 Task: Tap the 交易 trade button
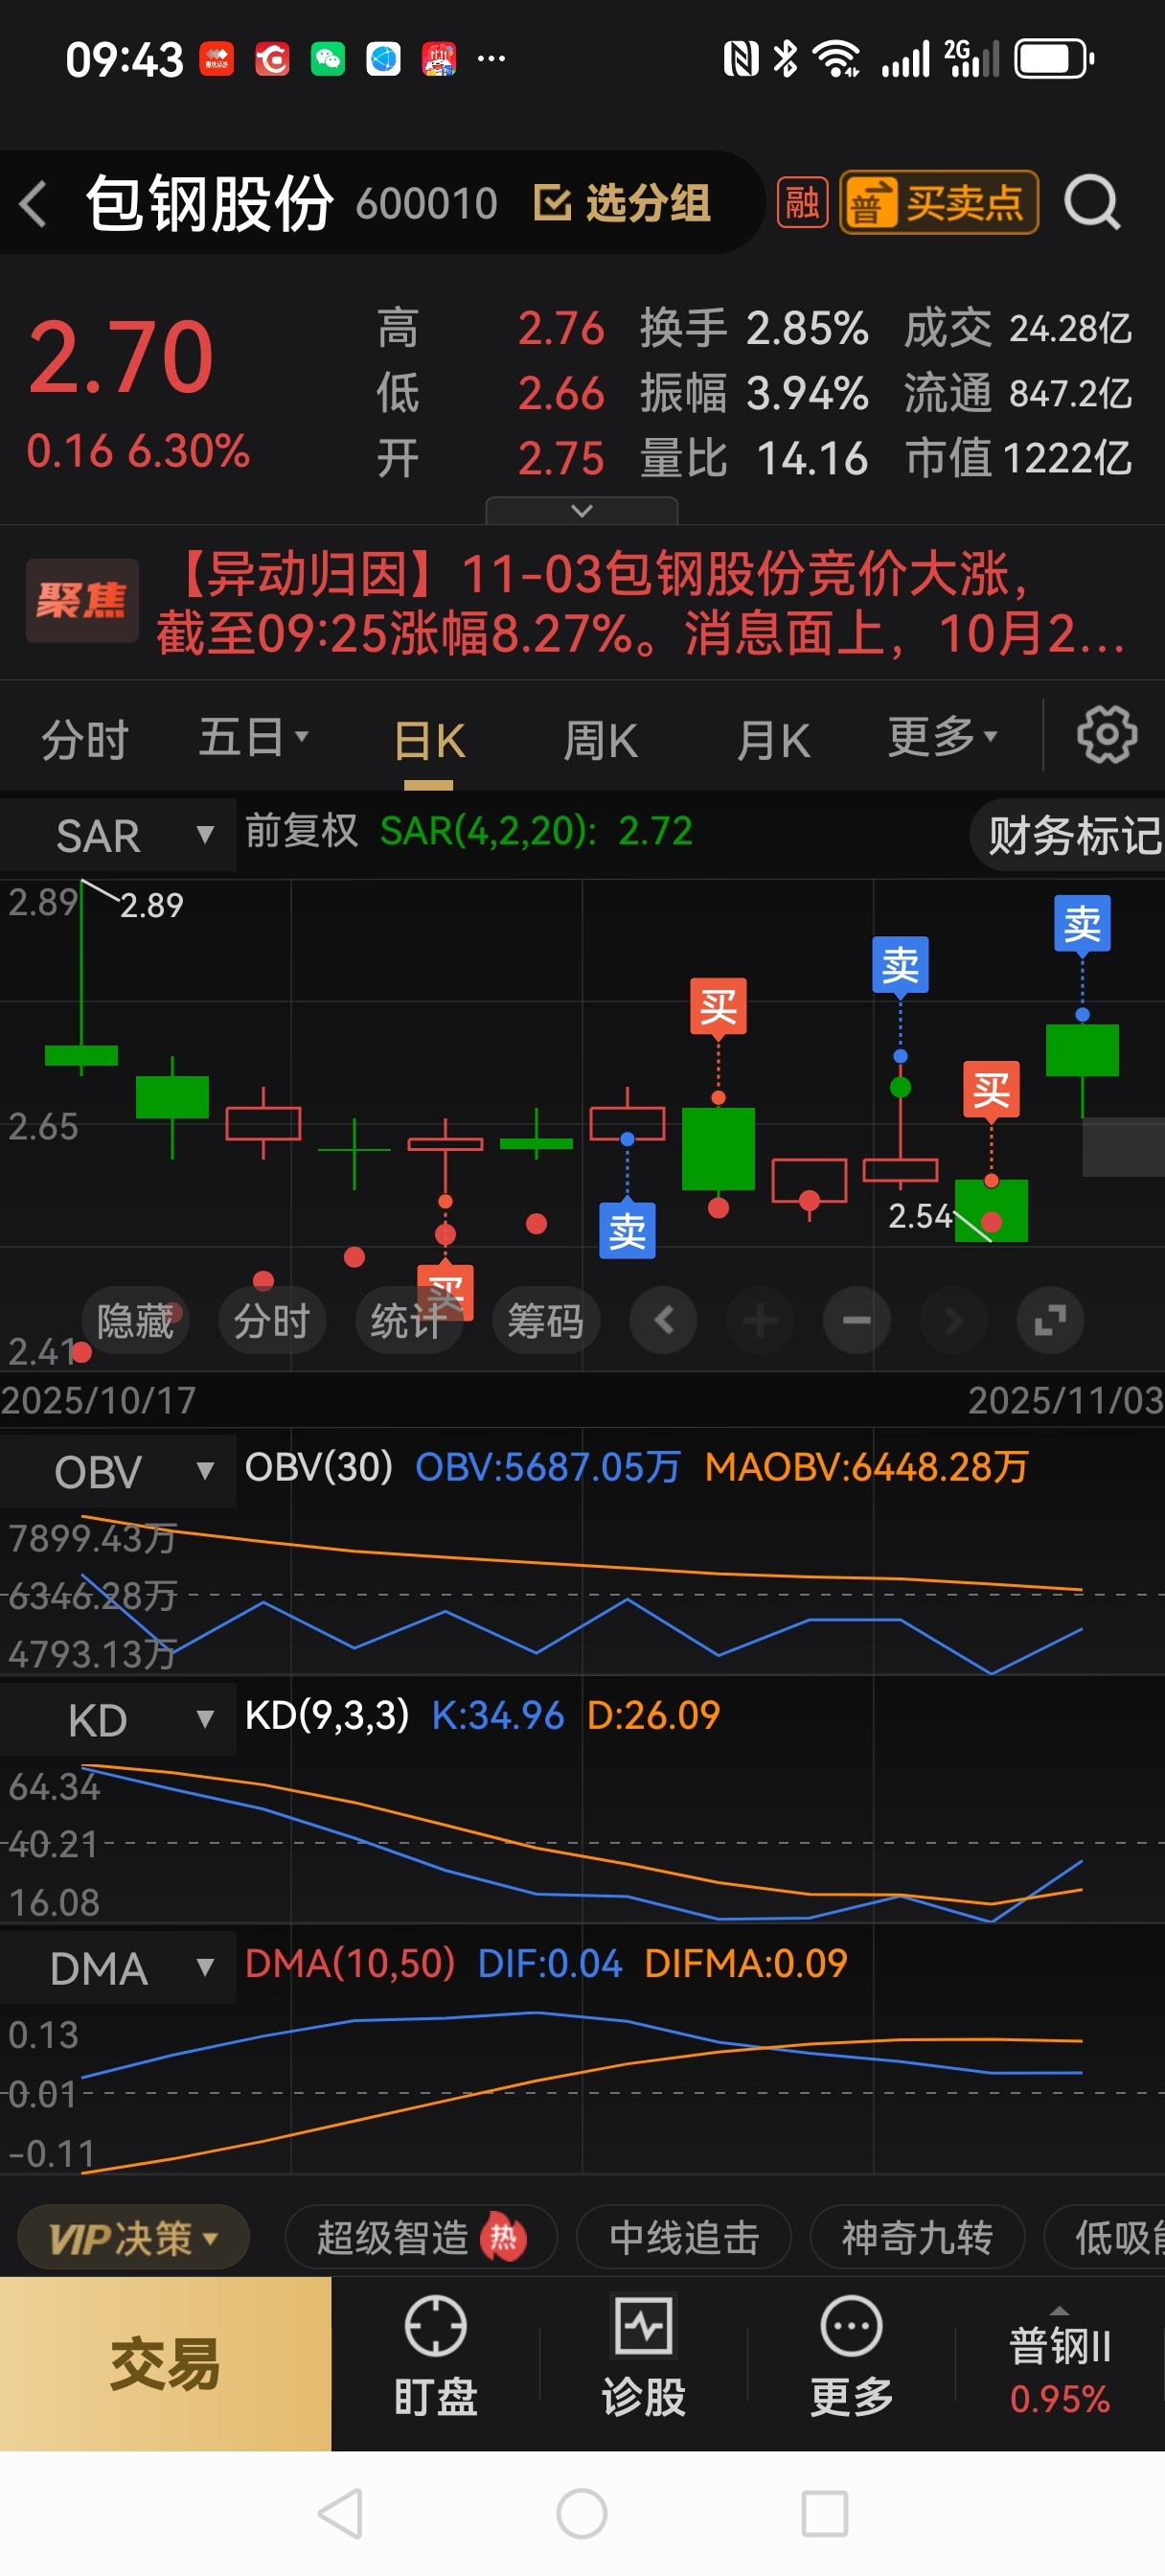point(165,2364)
